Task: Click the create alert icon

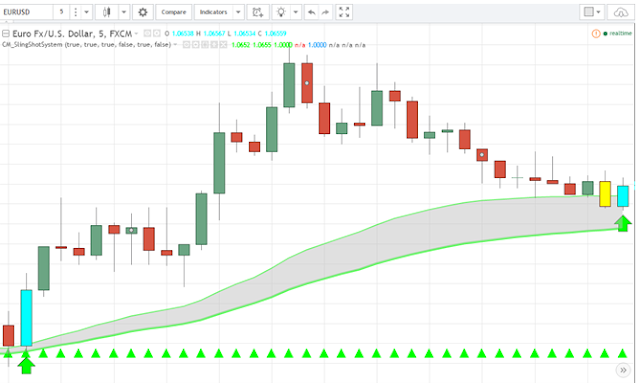Action: tap(258, 12)
